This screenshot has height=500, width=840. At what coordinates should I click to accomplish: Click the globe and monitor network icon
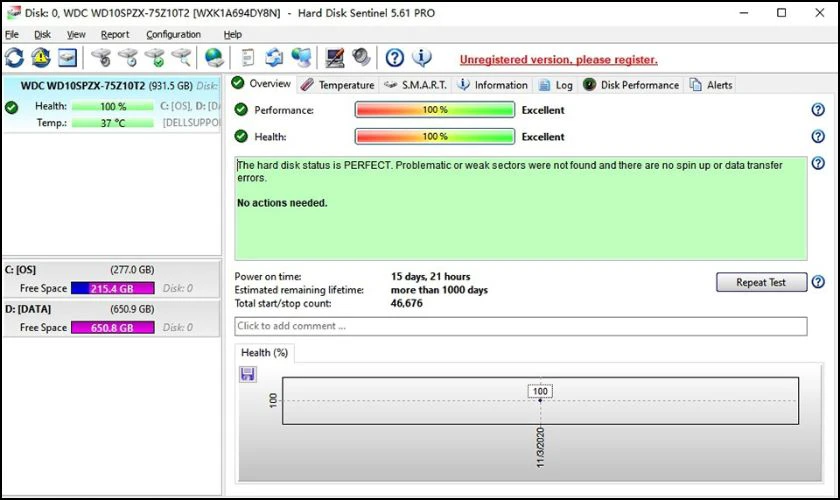301,57
